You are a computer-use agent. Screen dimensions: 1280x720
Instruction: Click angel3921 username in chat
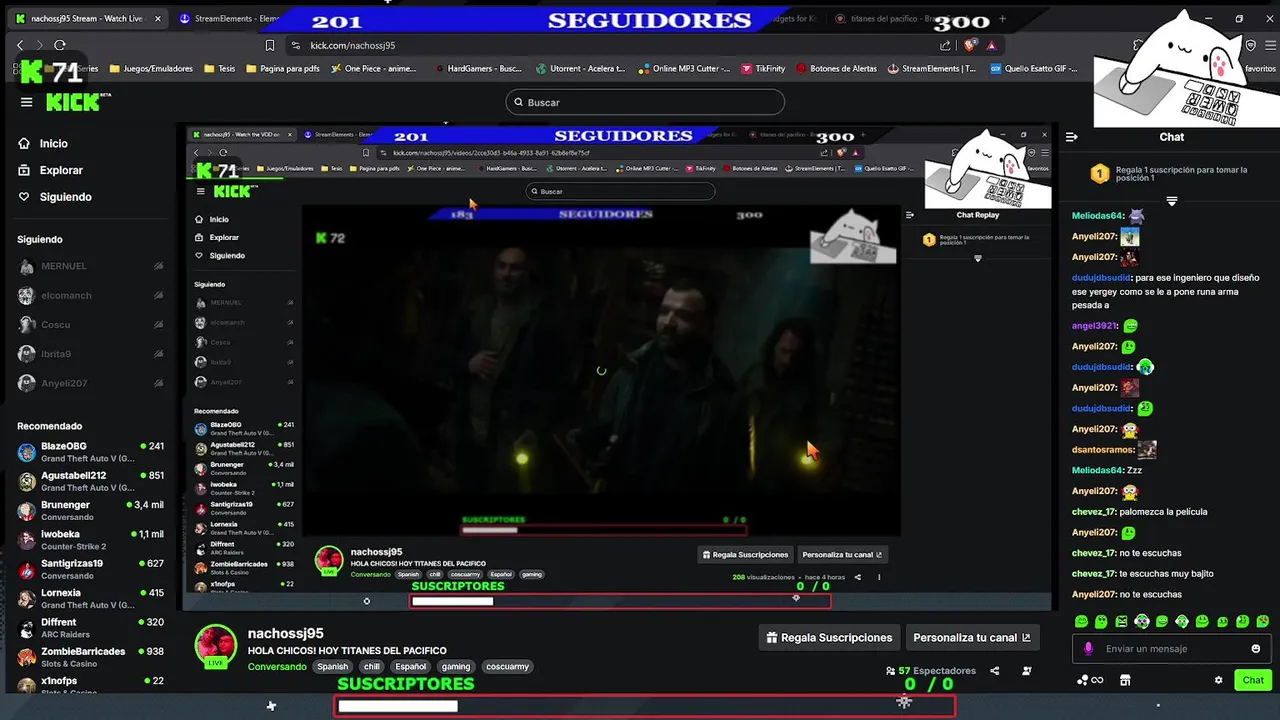point(1095,326)
